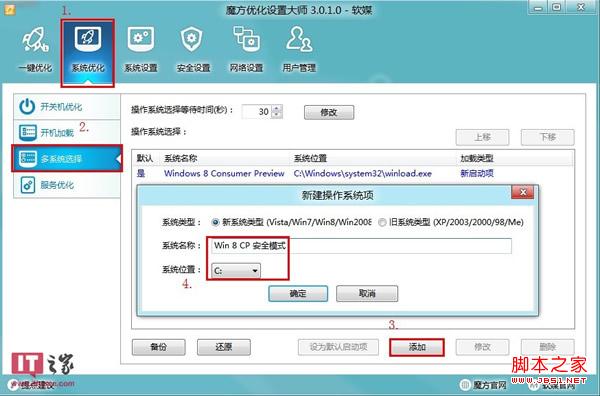Viewport: 600px width, 396px height.
Task: Click the 系统位置 column header
Action: coord(310,158)
